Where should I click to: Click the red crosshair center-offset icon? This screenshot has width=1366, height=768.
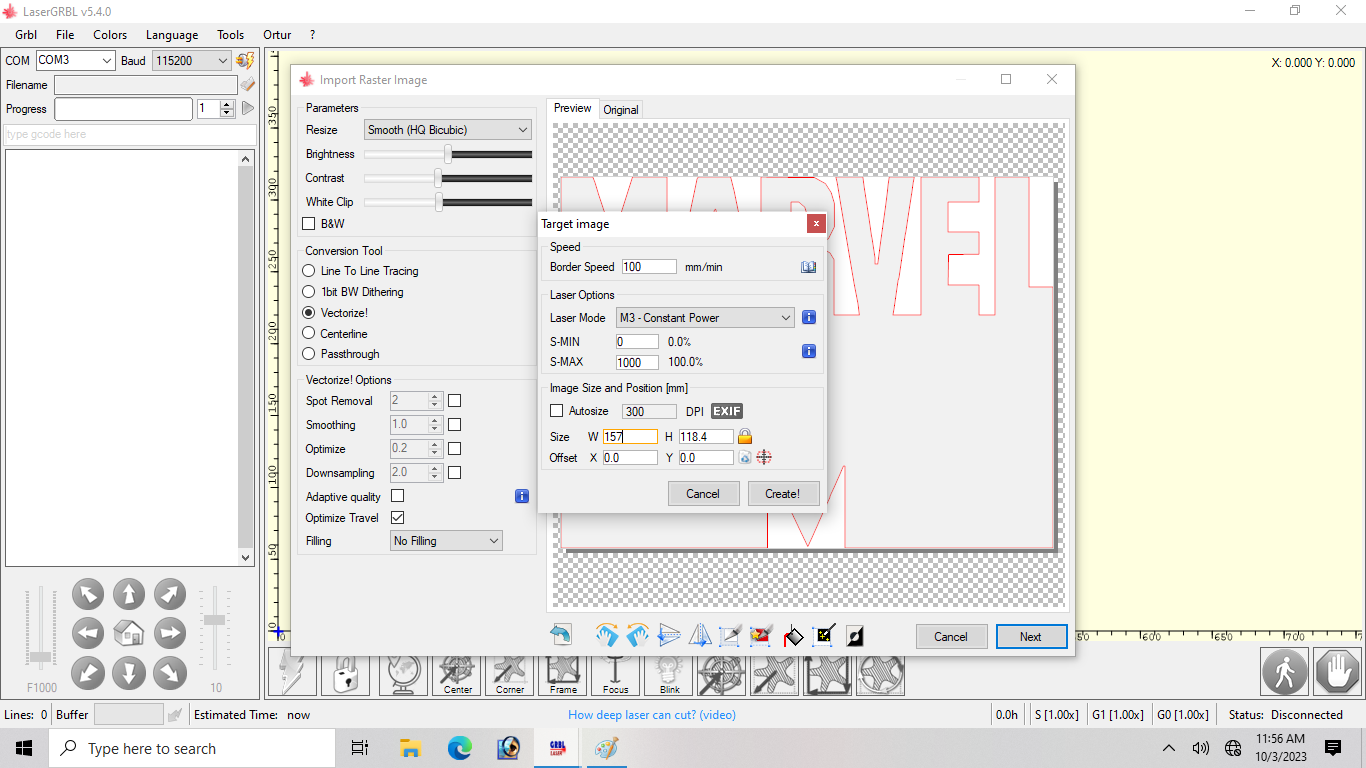click(764, 457)
